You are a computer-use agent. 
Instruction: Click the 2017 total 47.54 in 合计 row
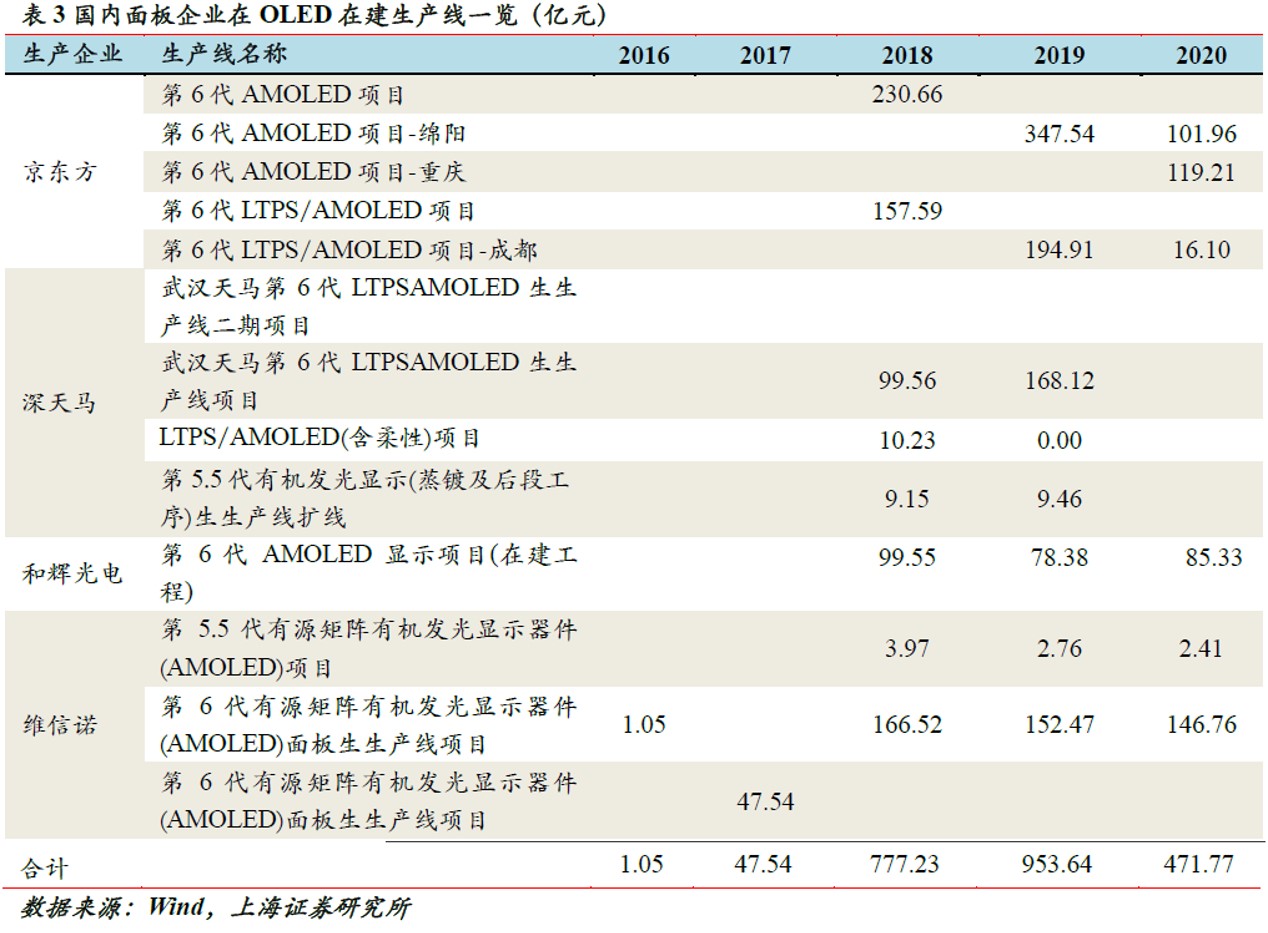coord(762,864)
